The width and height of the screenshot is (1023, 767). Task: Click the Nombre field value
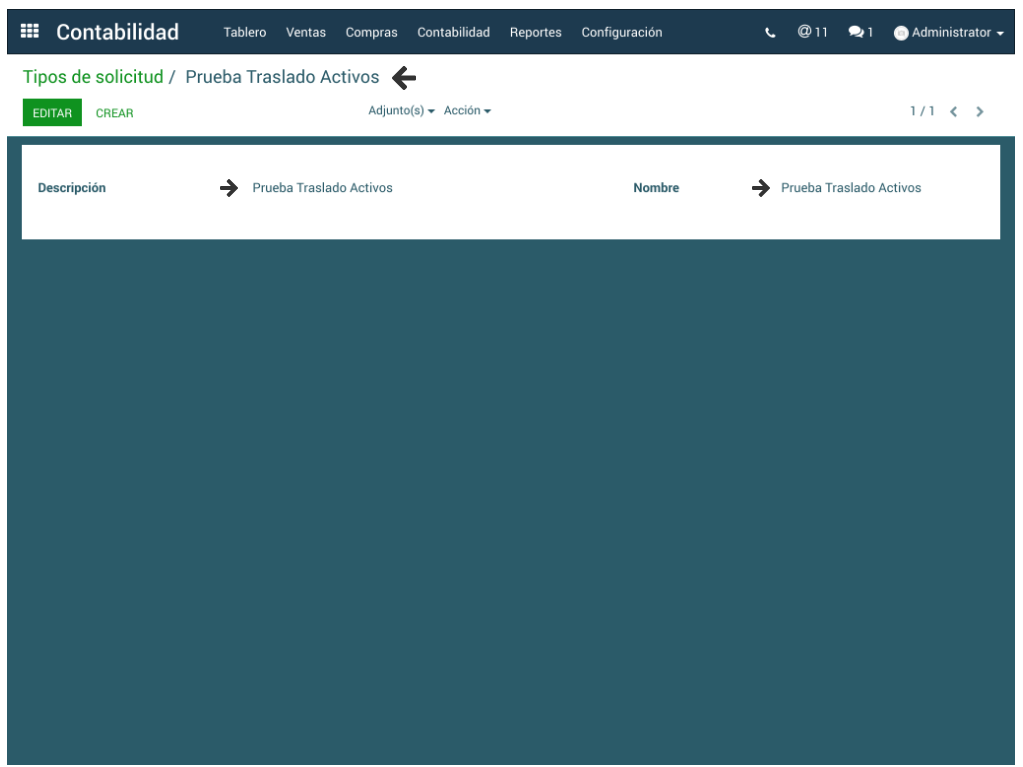point(850,188)
